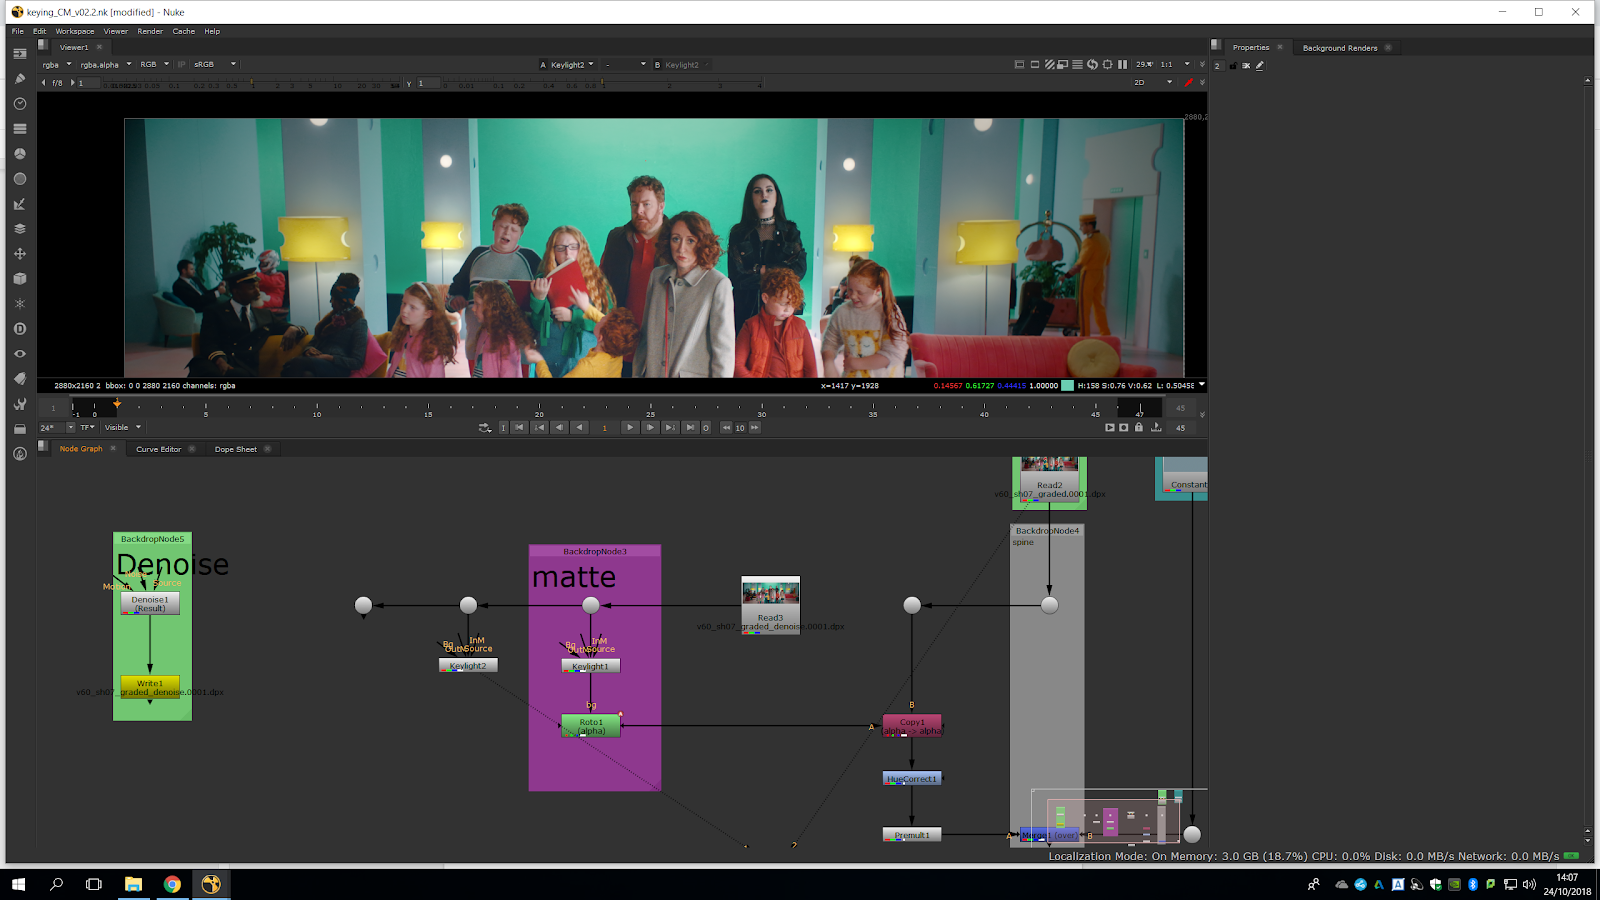Jump to the last frame
1600x900 pixels.
[690, 428]
